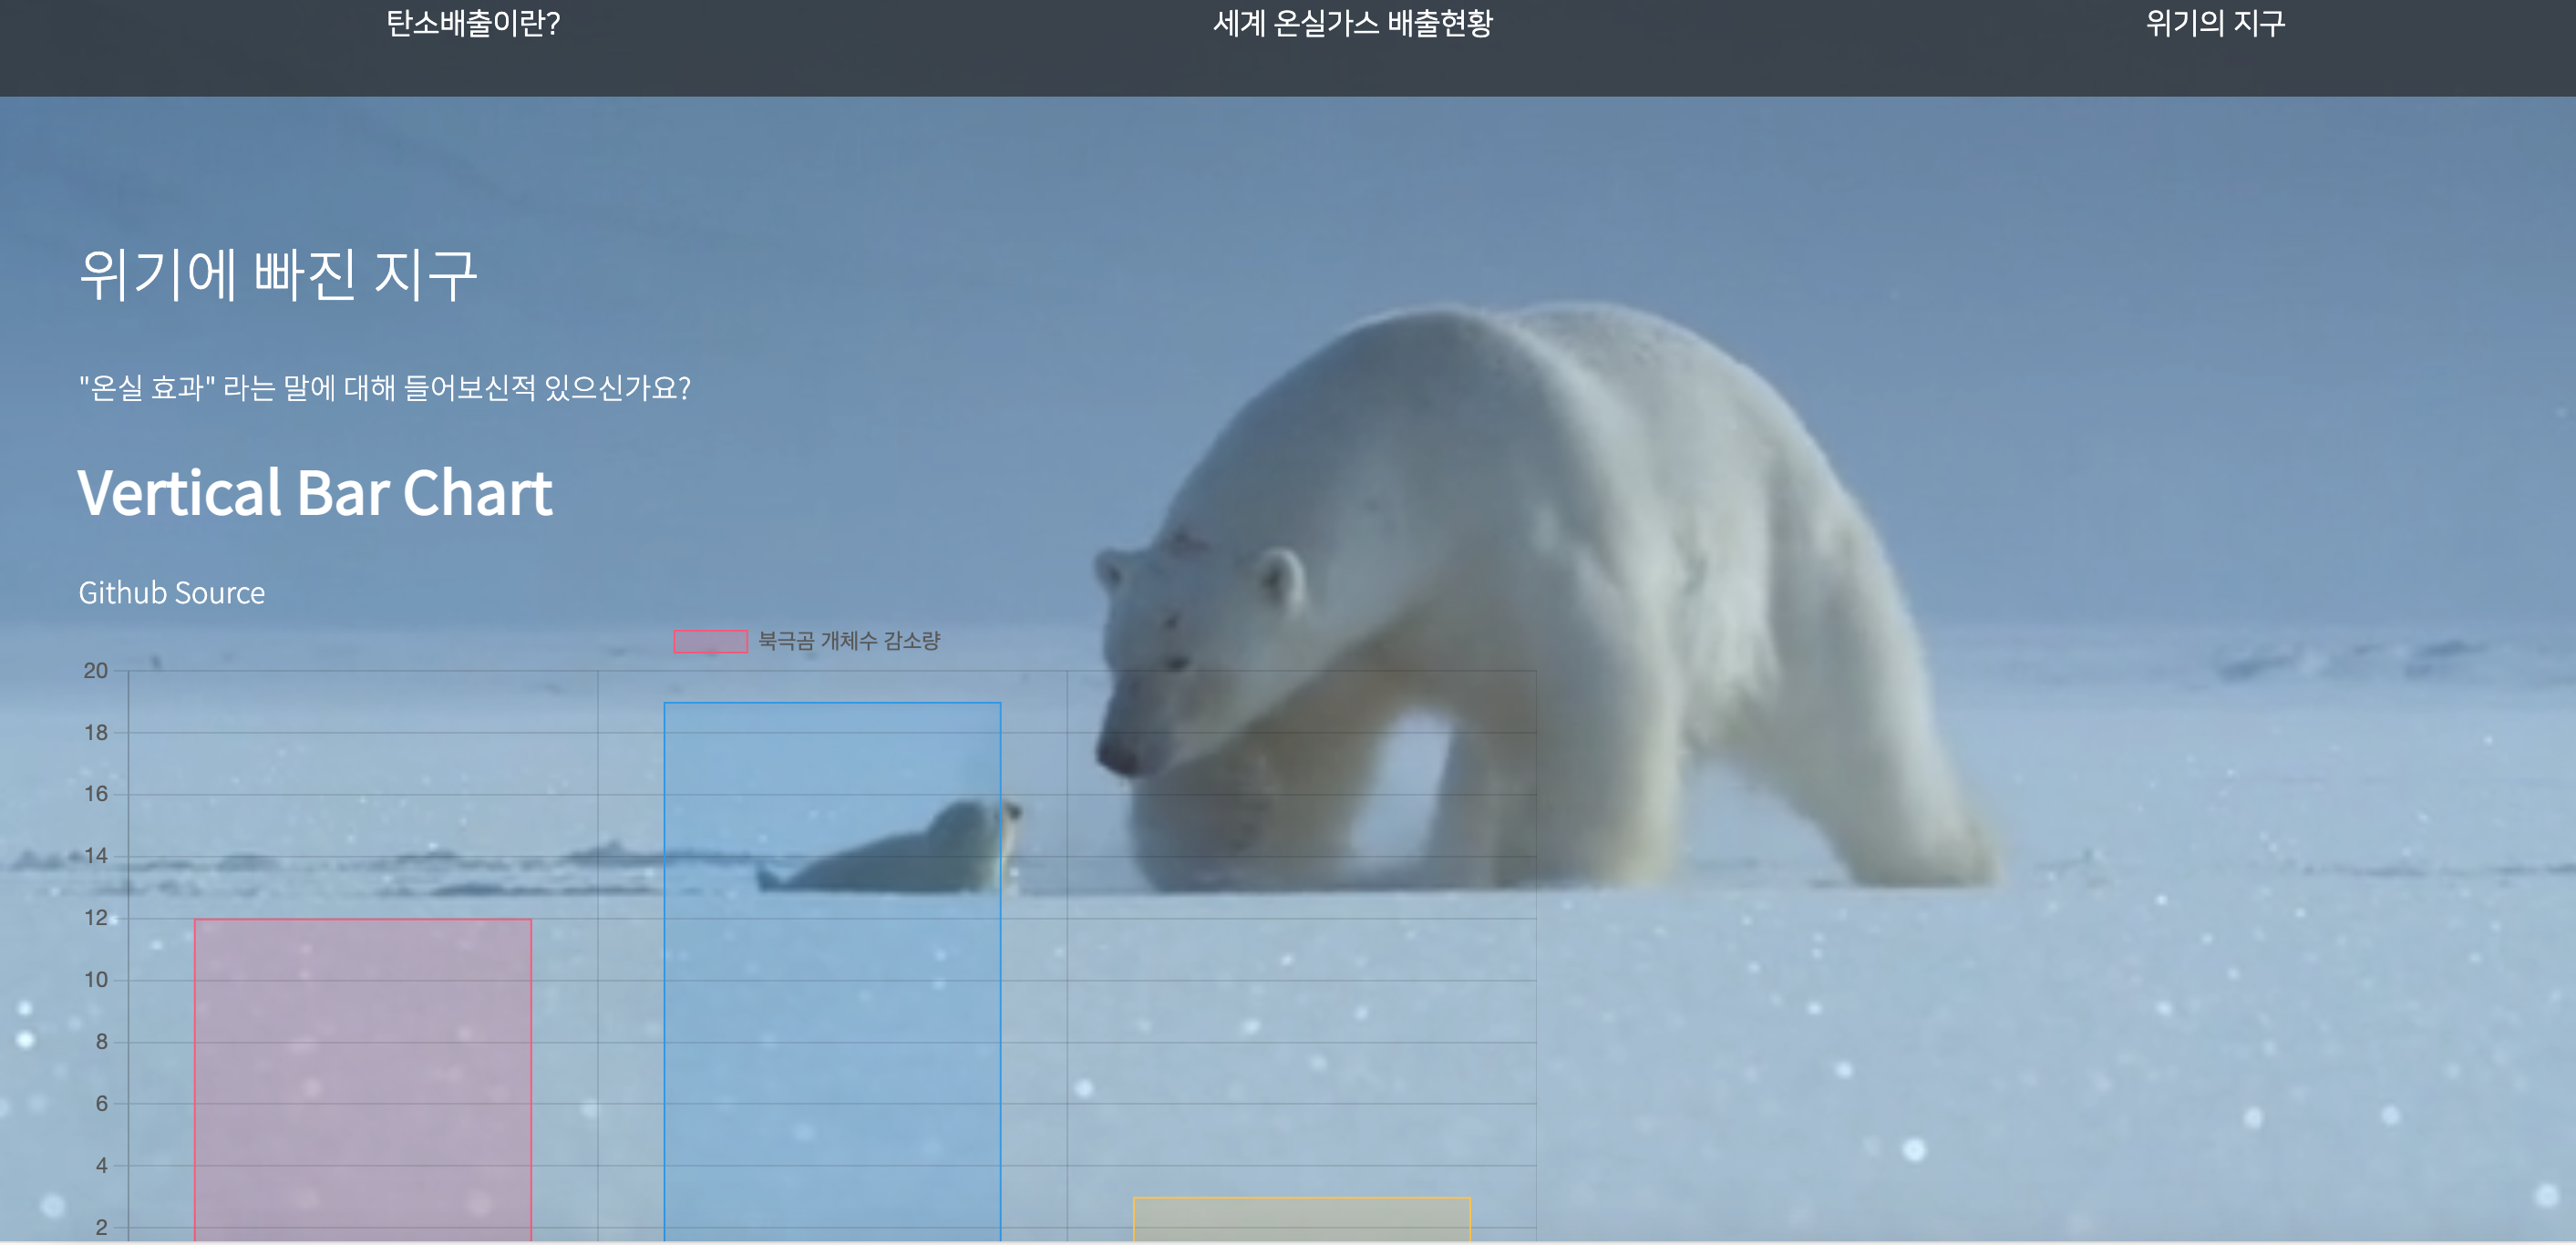This screenshot has height=1245, width=2576.
Task: Open the 탄소배출이란? nav menu item
Action: (473, 23)
